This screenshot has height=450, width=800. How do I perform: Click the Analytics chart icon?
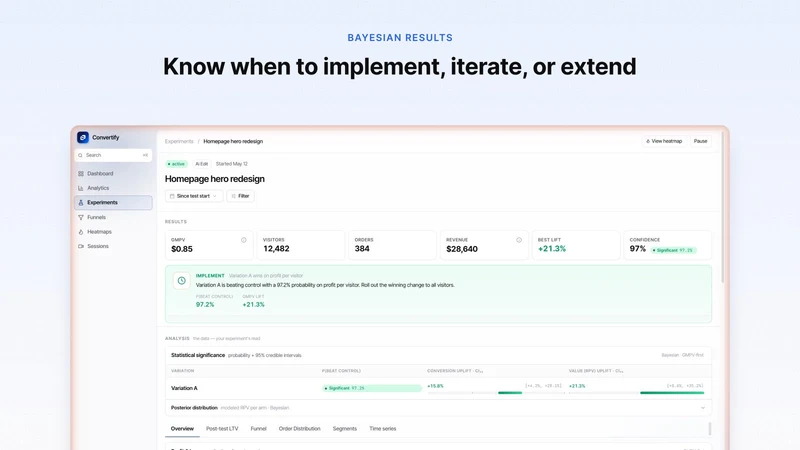click(81, 188)
